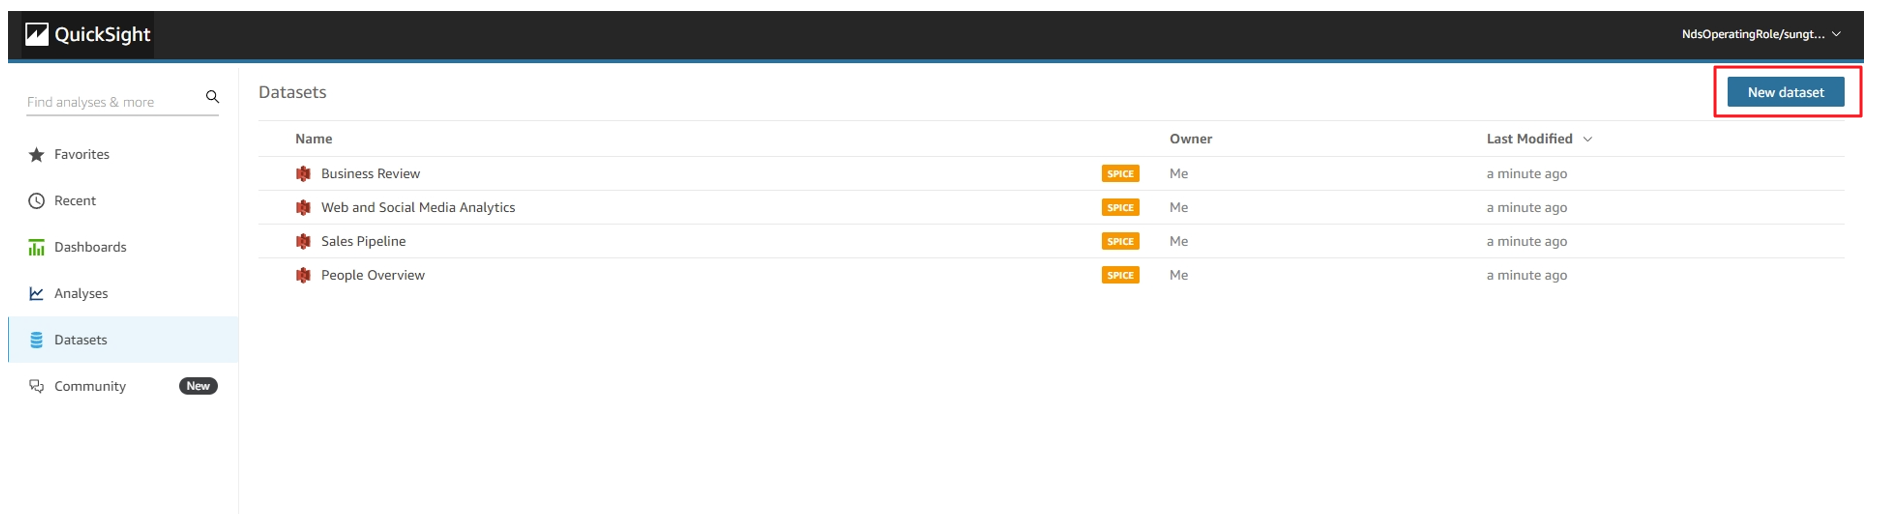
Task: Click the Business Review dataset icon
Action: [303, 174]
